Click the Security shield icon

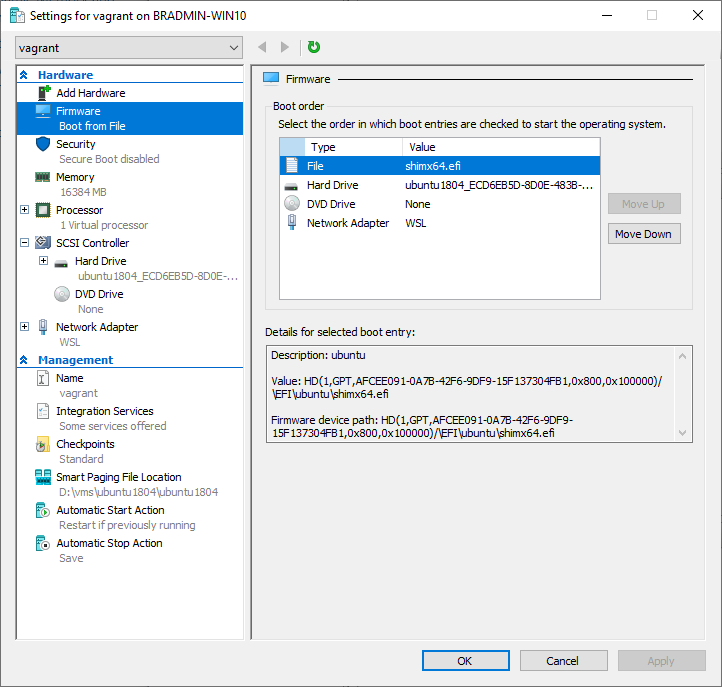(43, 144)
